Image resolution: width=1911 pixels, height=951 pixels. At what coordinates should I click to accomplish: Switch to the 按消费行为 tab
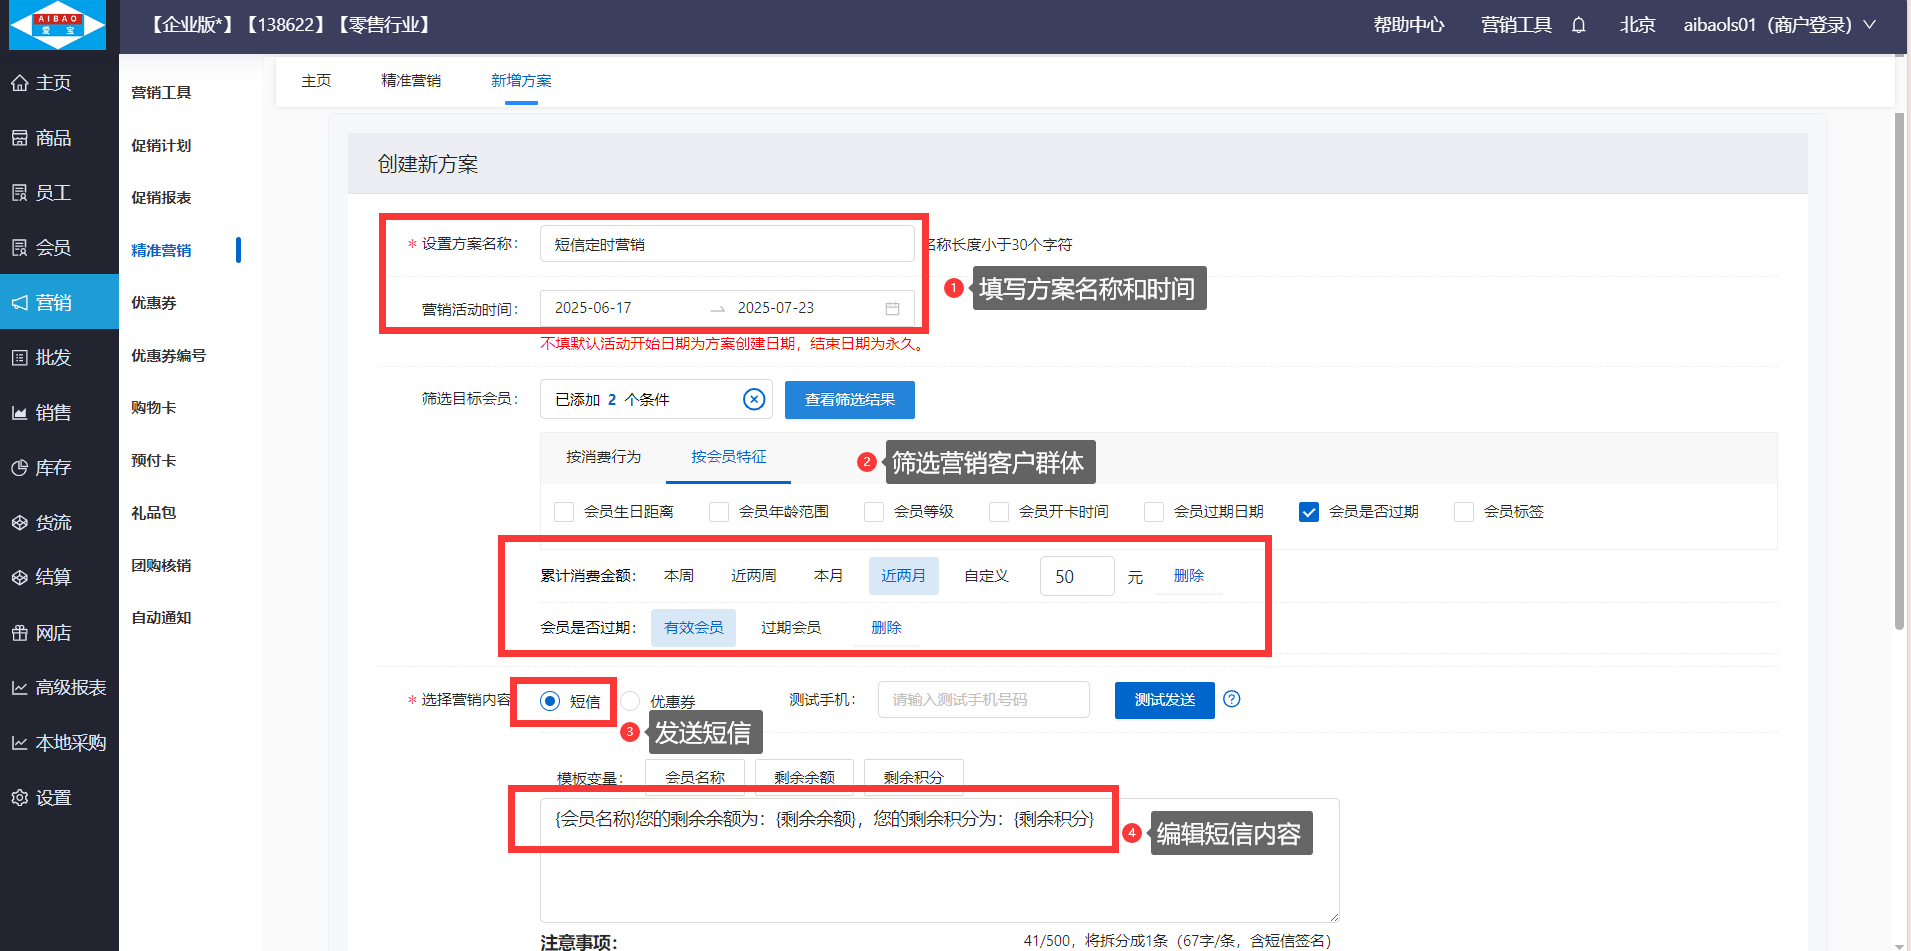(603, 457)
